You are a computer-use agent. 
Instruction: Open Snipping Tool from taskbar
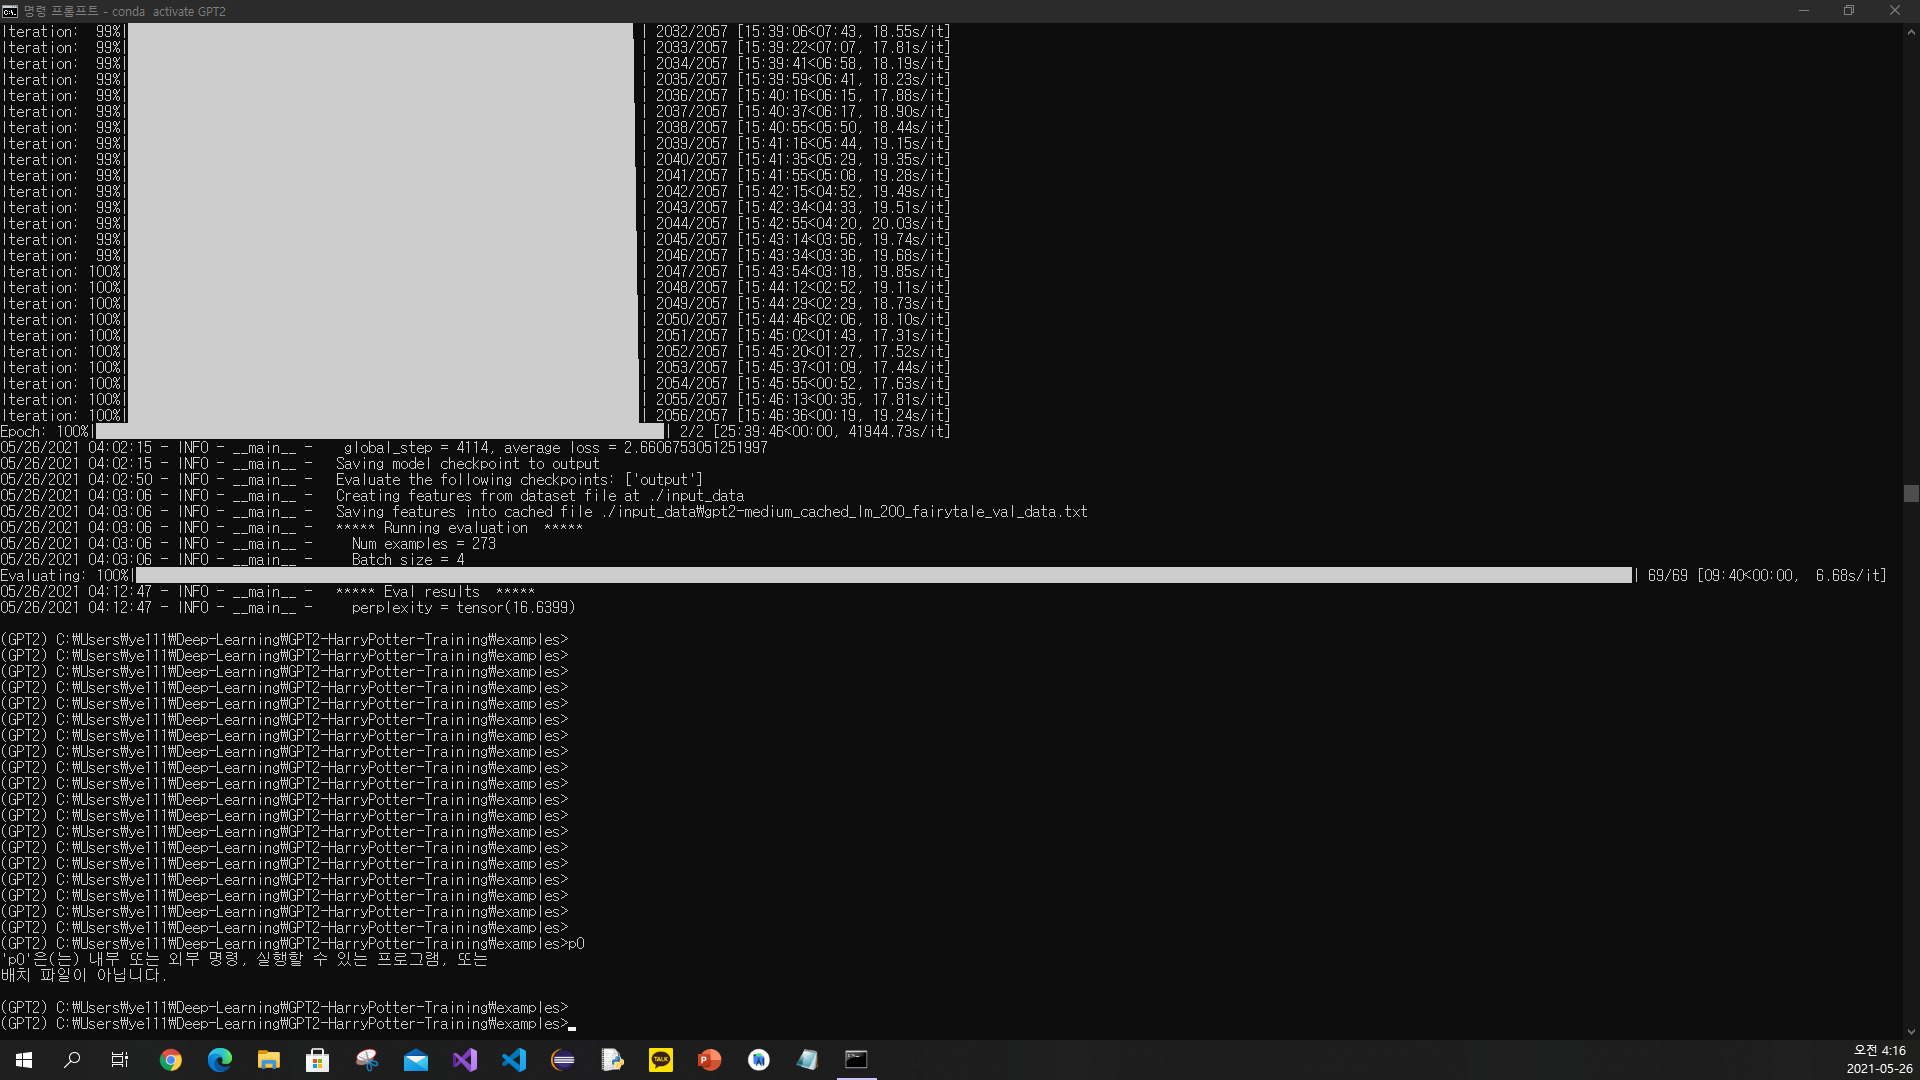(367, 1060)
